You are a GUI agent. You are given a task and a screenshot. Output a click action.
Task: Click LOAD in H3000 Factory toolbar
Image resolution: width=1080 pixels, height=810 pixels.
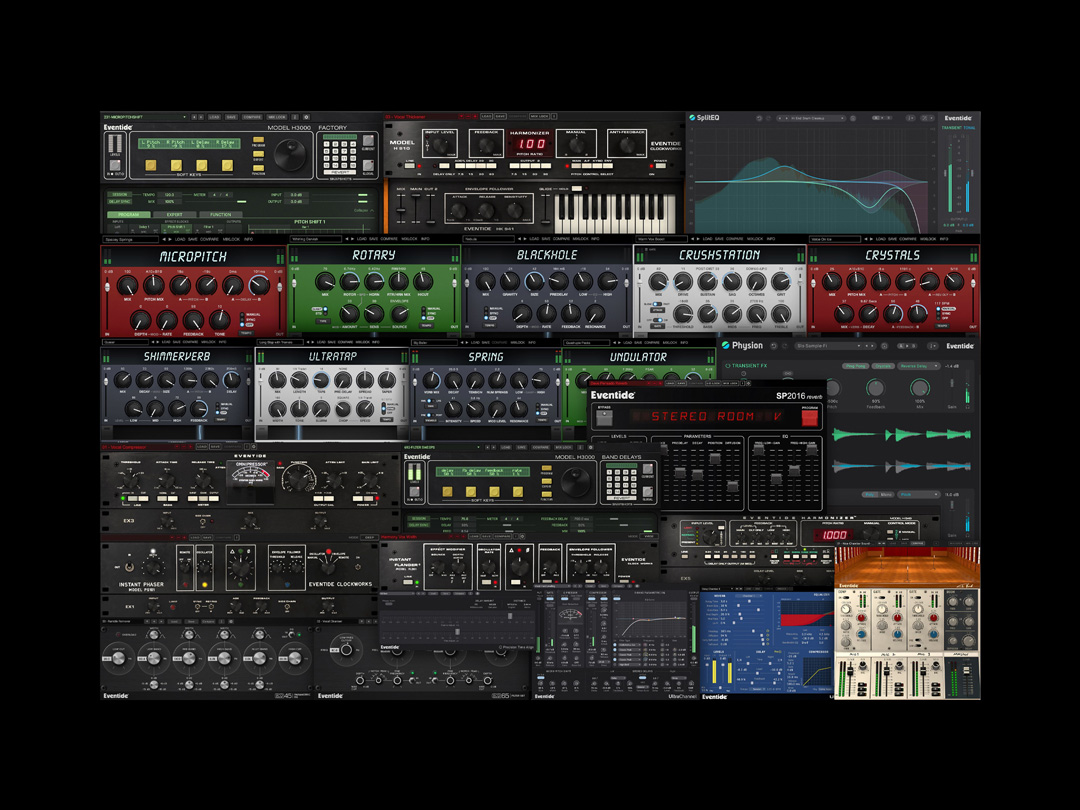click(x=214, y=117)
